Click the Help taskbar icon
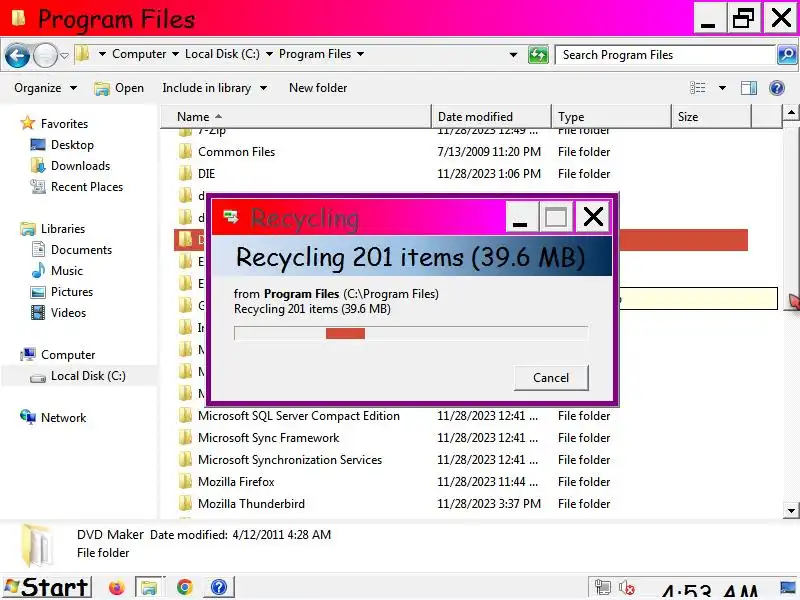 coord(219,587)
